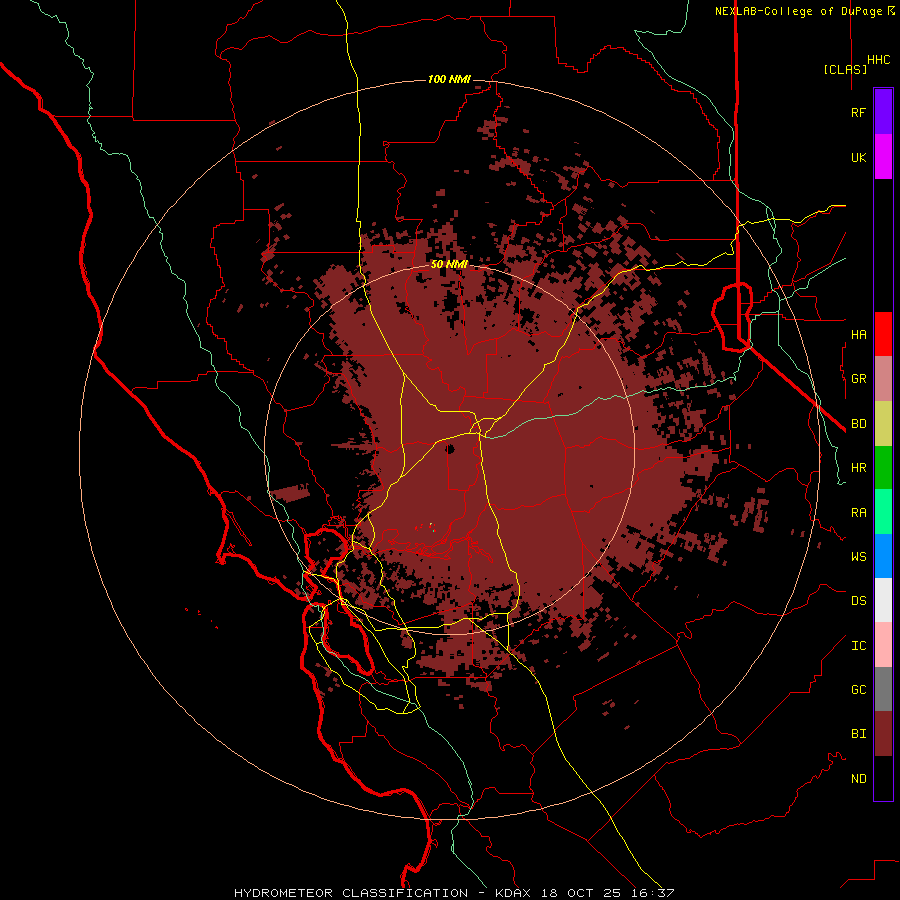Click the "RA" legend label text

[x=858, y=513]
